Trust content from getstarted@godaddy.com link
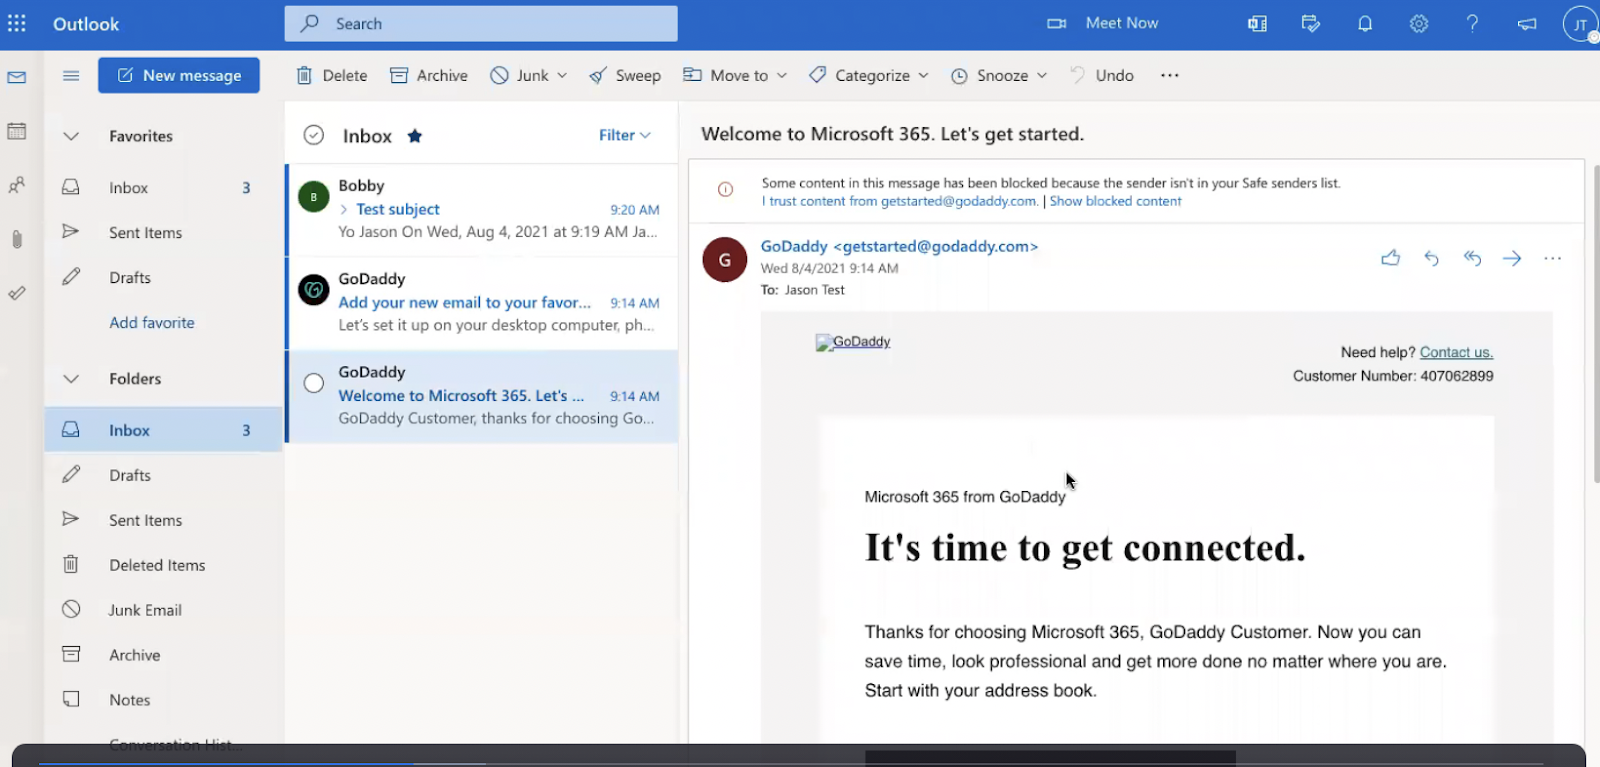The width and height of the screenshot is (1600, 767). (900, 201)
